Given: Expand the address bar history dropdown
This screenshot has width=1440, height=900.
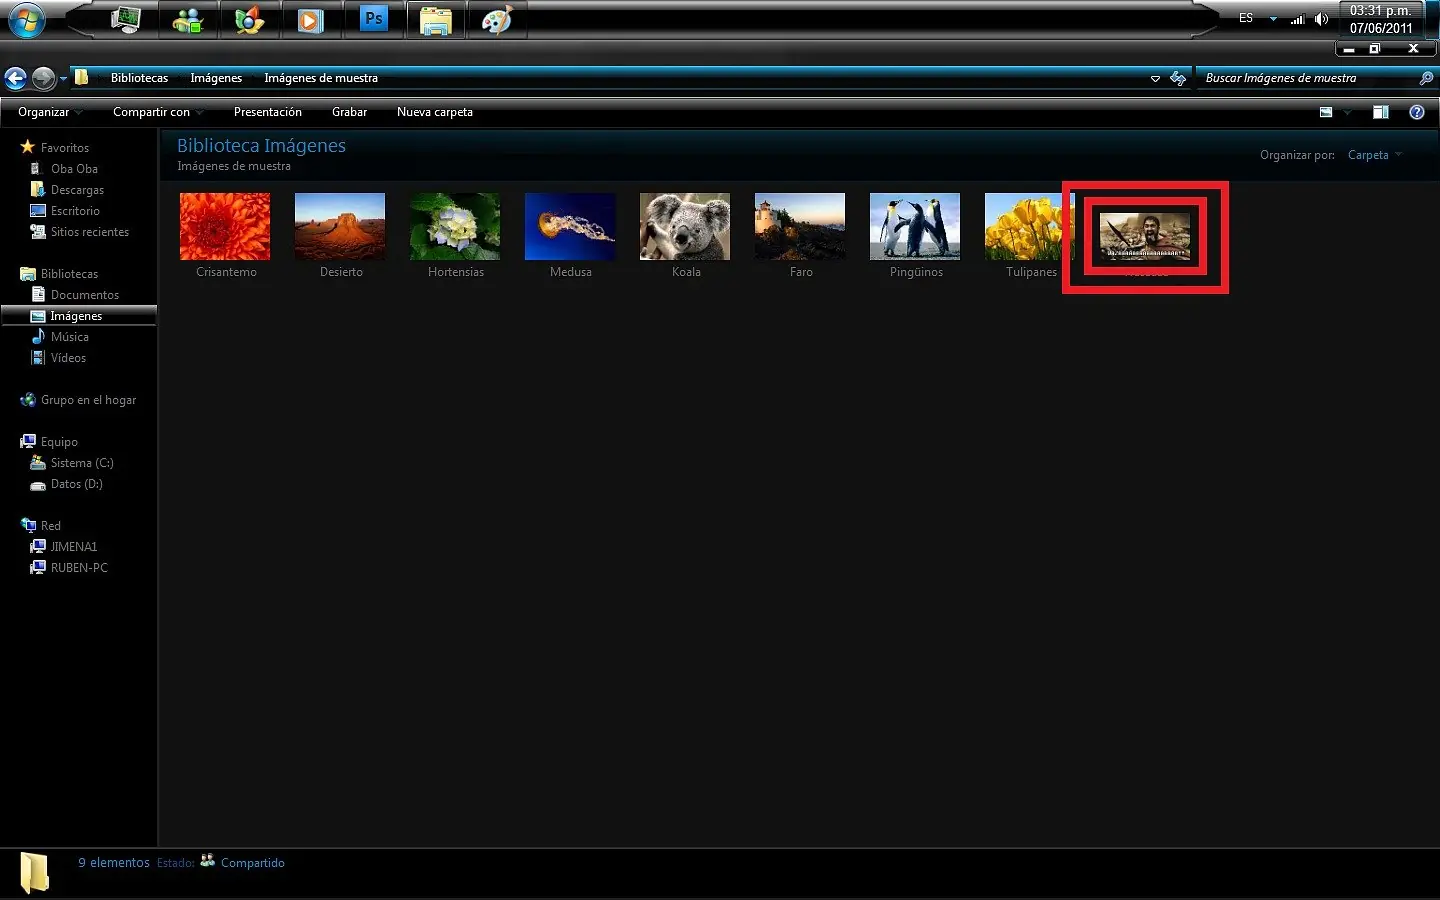Looking at the screenshot, I should click(x=1155, y=78).
